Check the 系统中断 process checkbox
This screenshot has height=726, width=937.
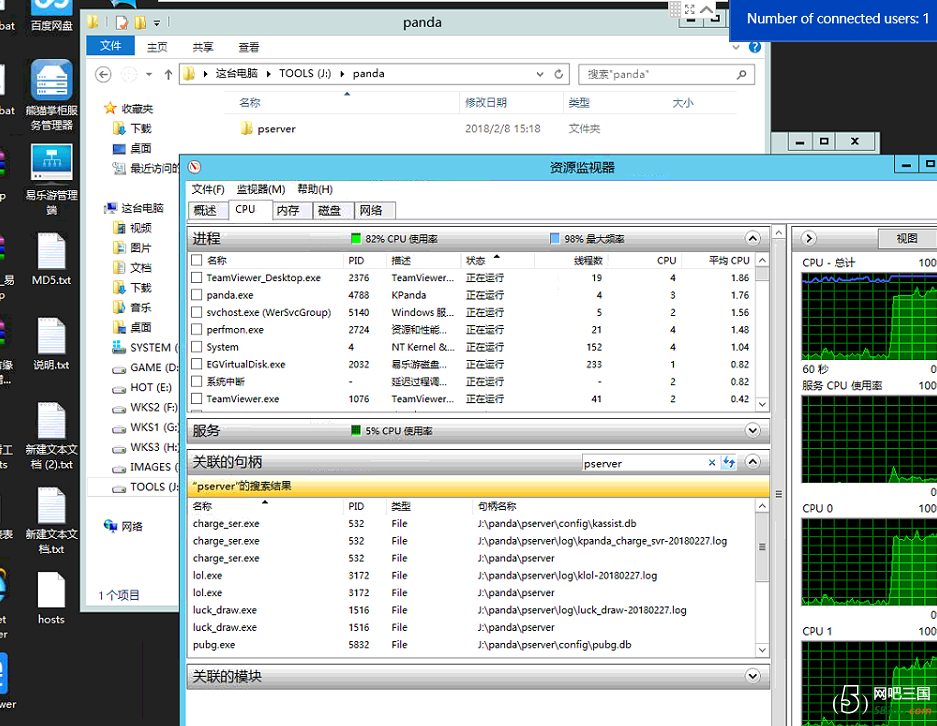197,381
